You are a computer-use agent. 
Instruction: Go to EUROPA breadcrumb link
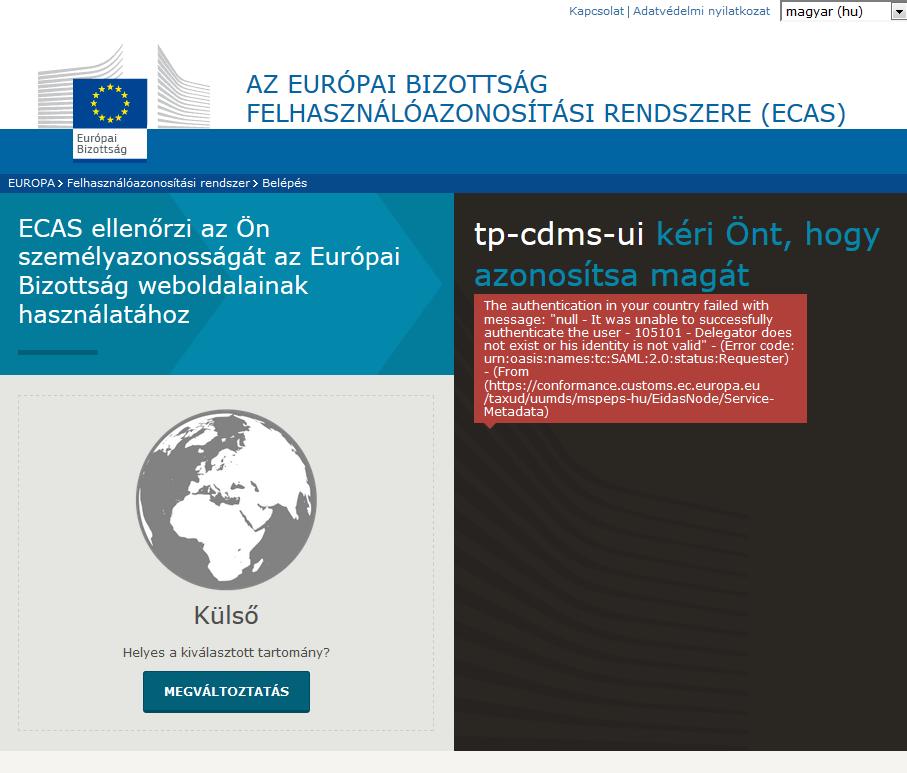point(31,183)
